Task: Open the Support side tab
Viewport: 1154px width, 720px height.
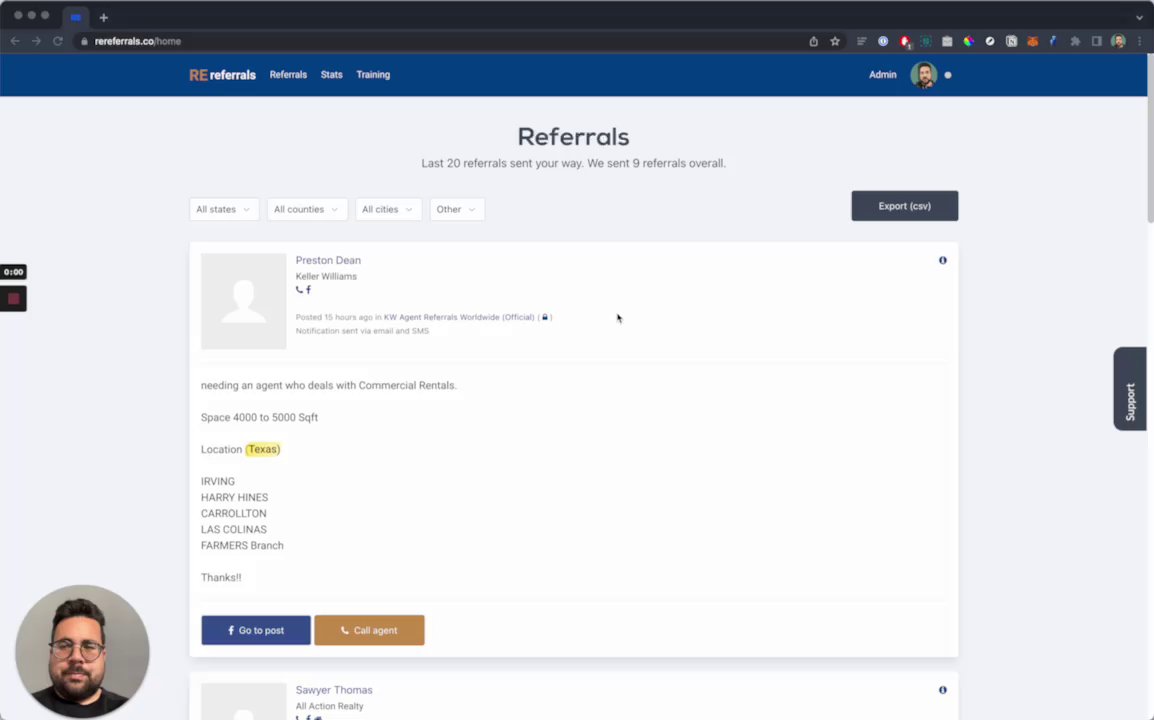Action: coord(1130,389)
